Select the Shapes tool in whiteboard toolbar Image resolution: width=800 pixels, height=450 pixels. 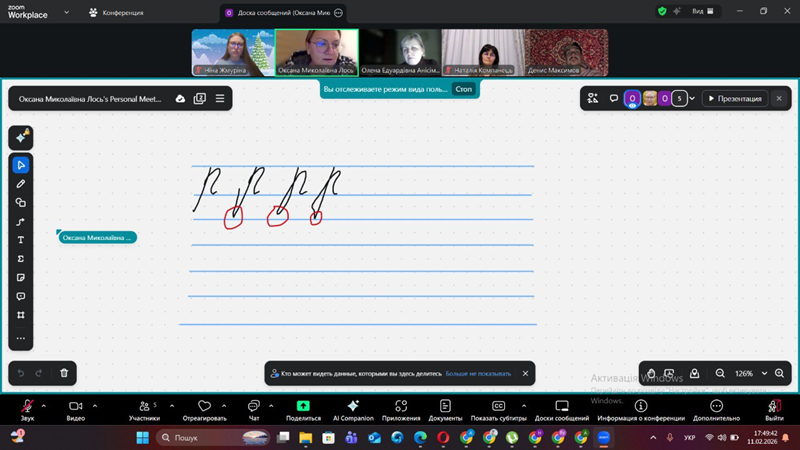[x=21, y=203]
